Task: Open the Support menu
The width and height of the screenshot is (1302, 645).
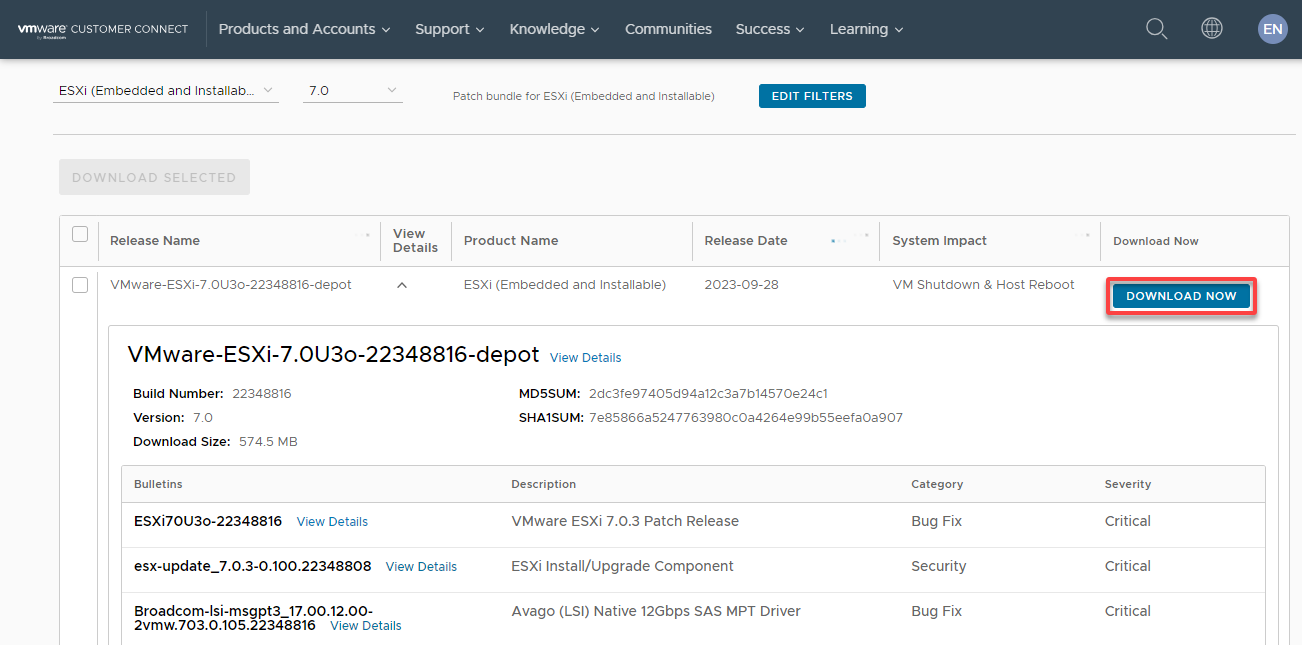Action: tap(450, 29)
